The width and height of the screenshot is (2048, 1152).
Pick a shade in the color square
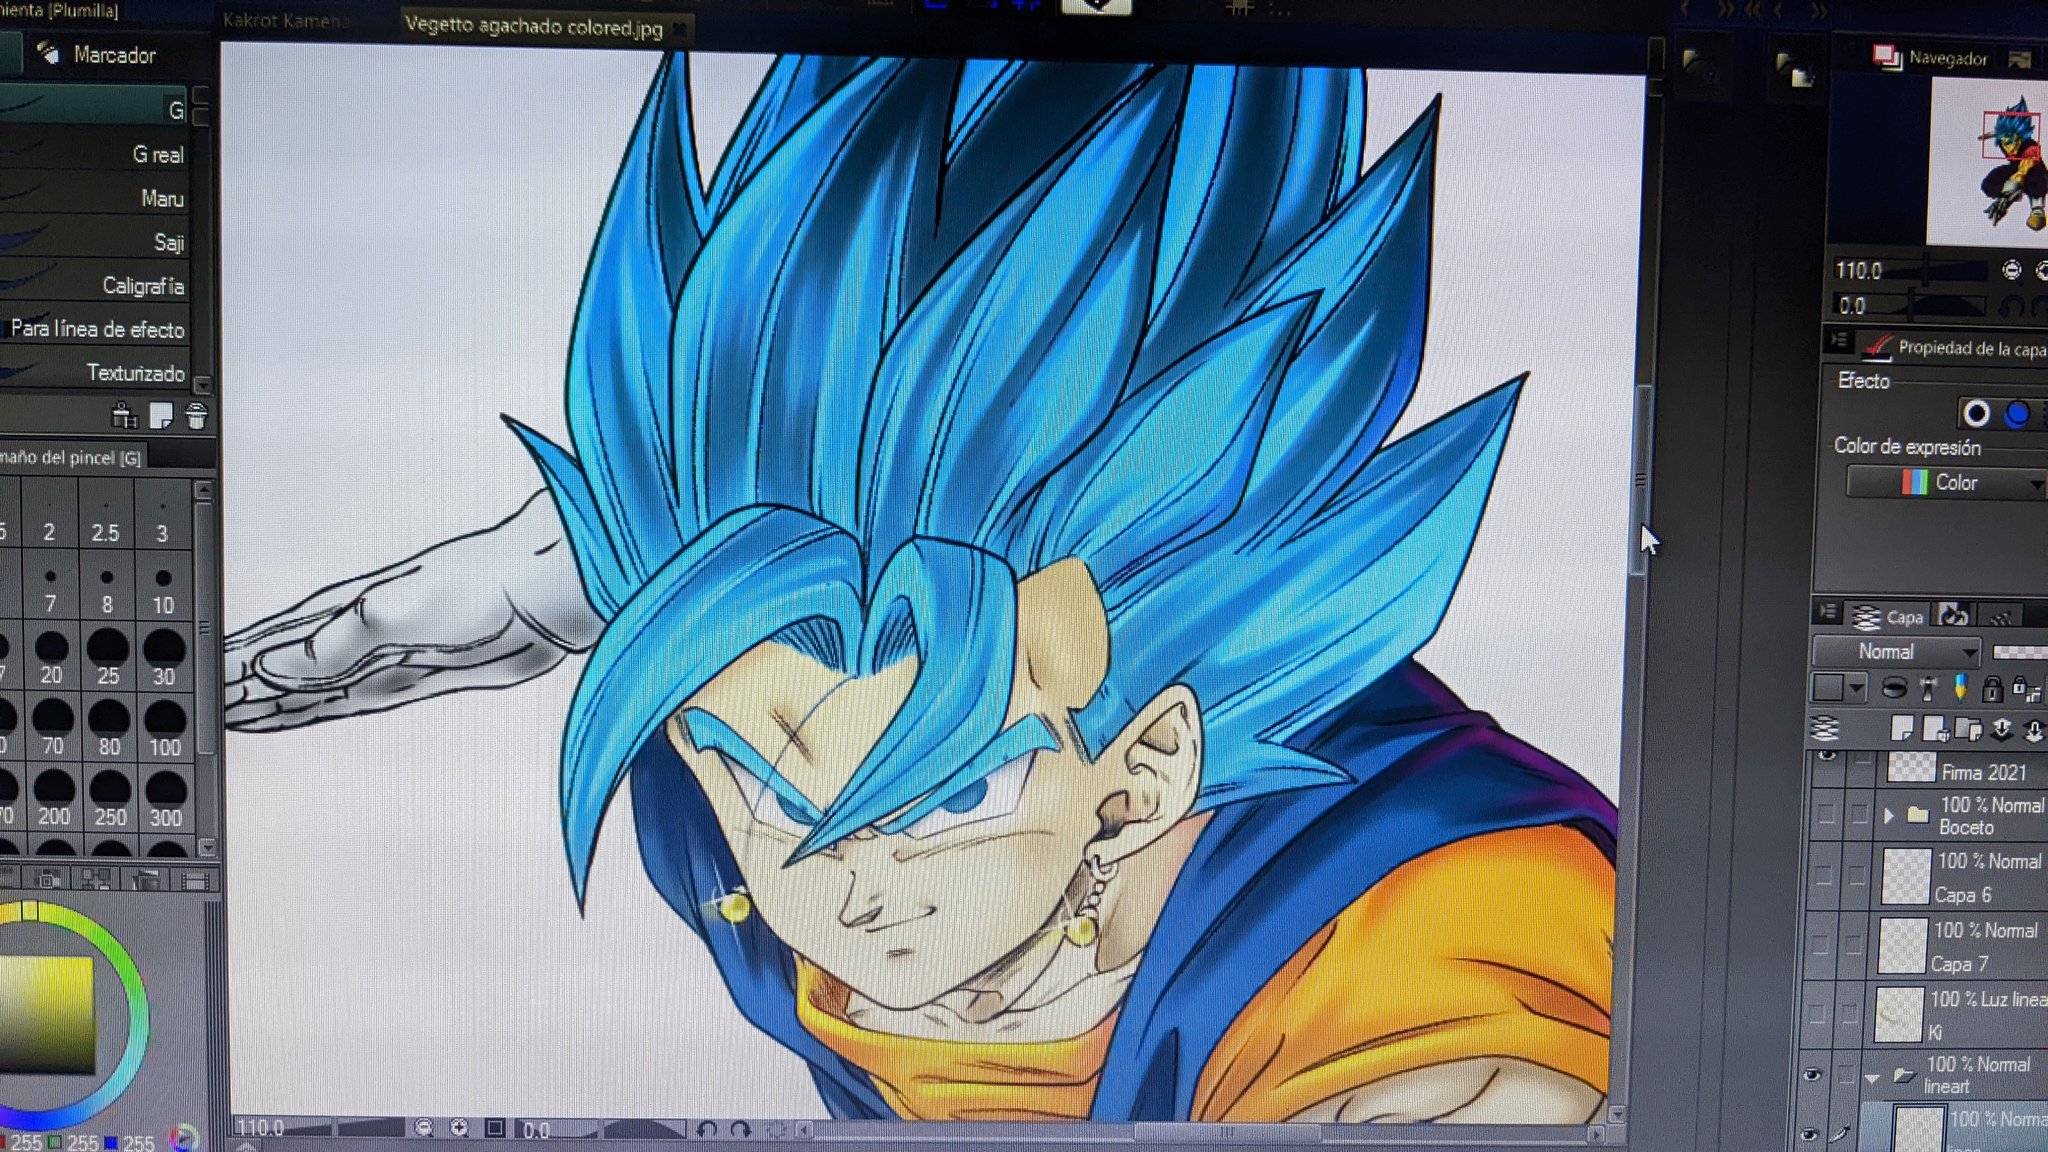[x=45, y=1015]
